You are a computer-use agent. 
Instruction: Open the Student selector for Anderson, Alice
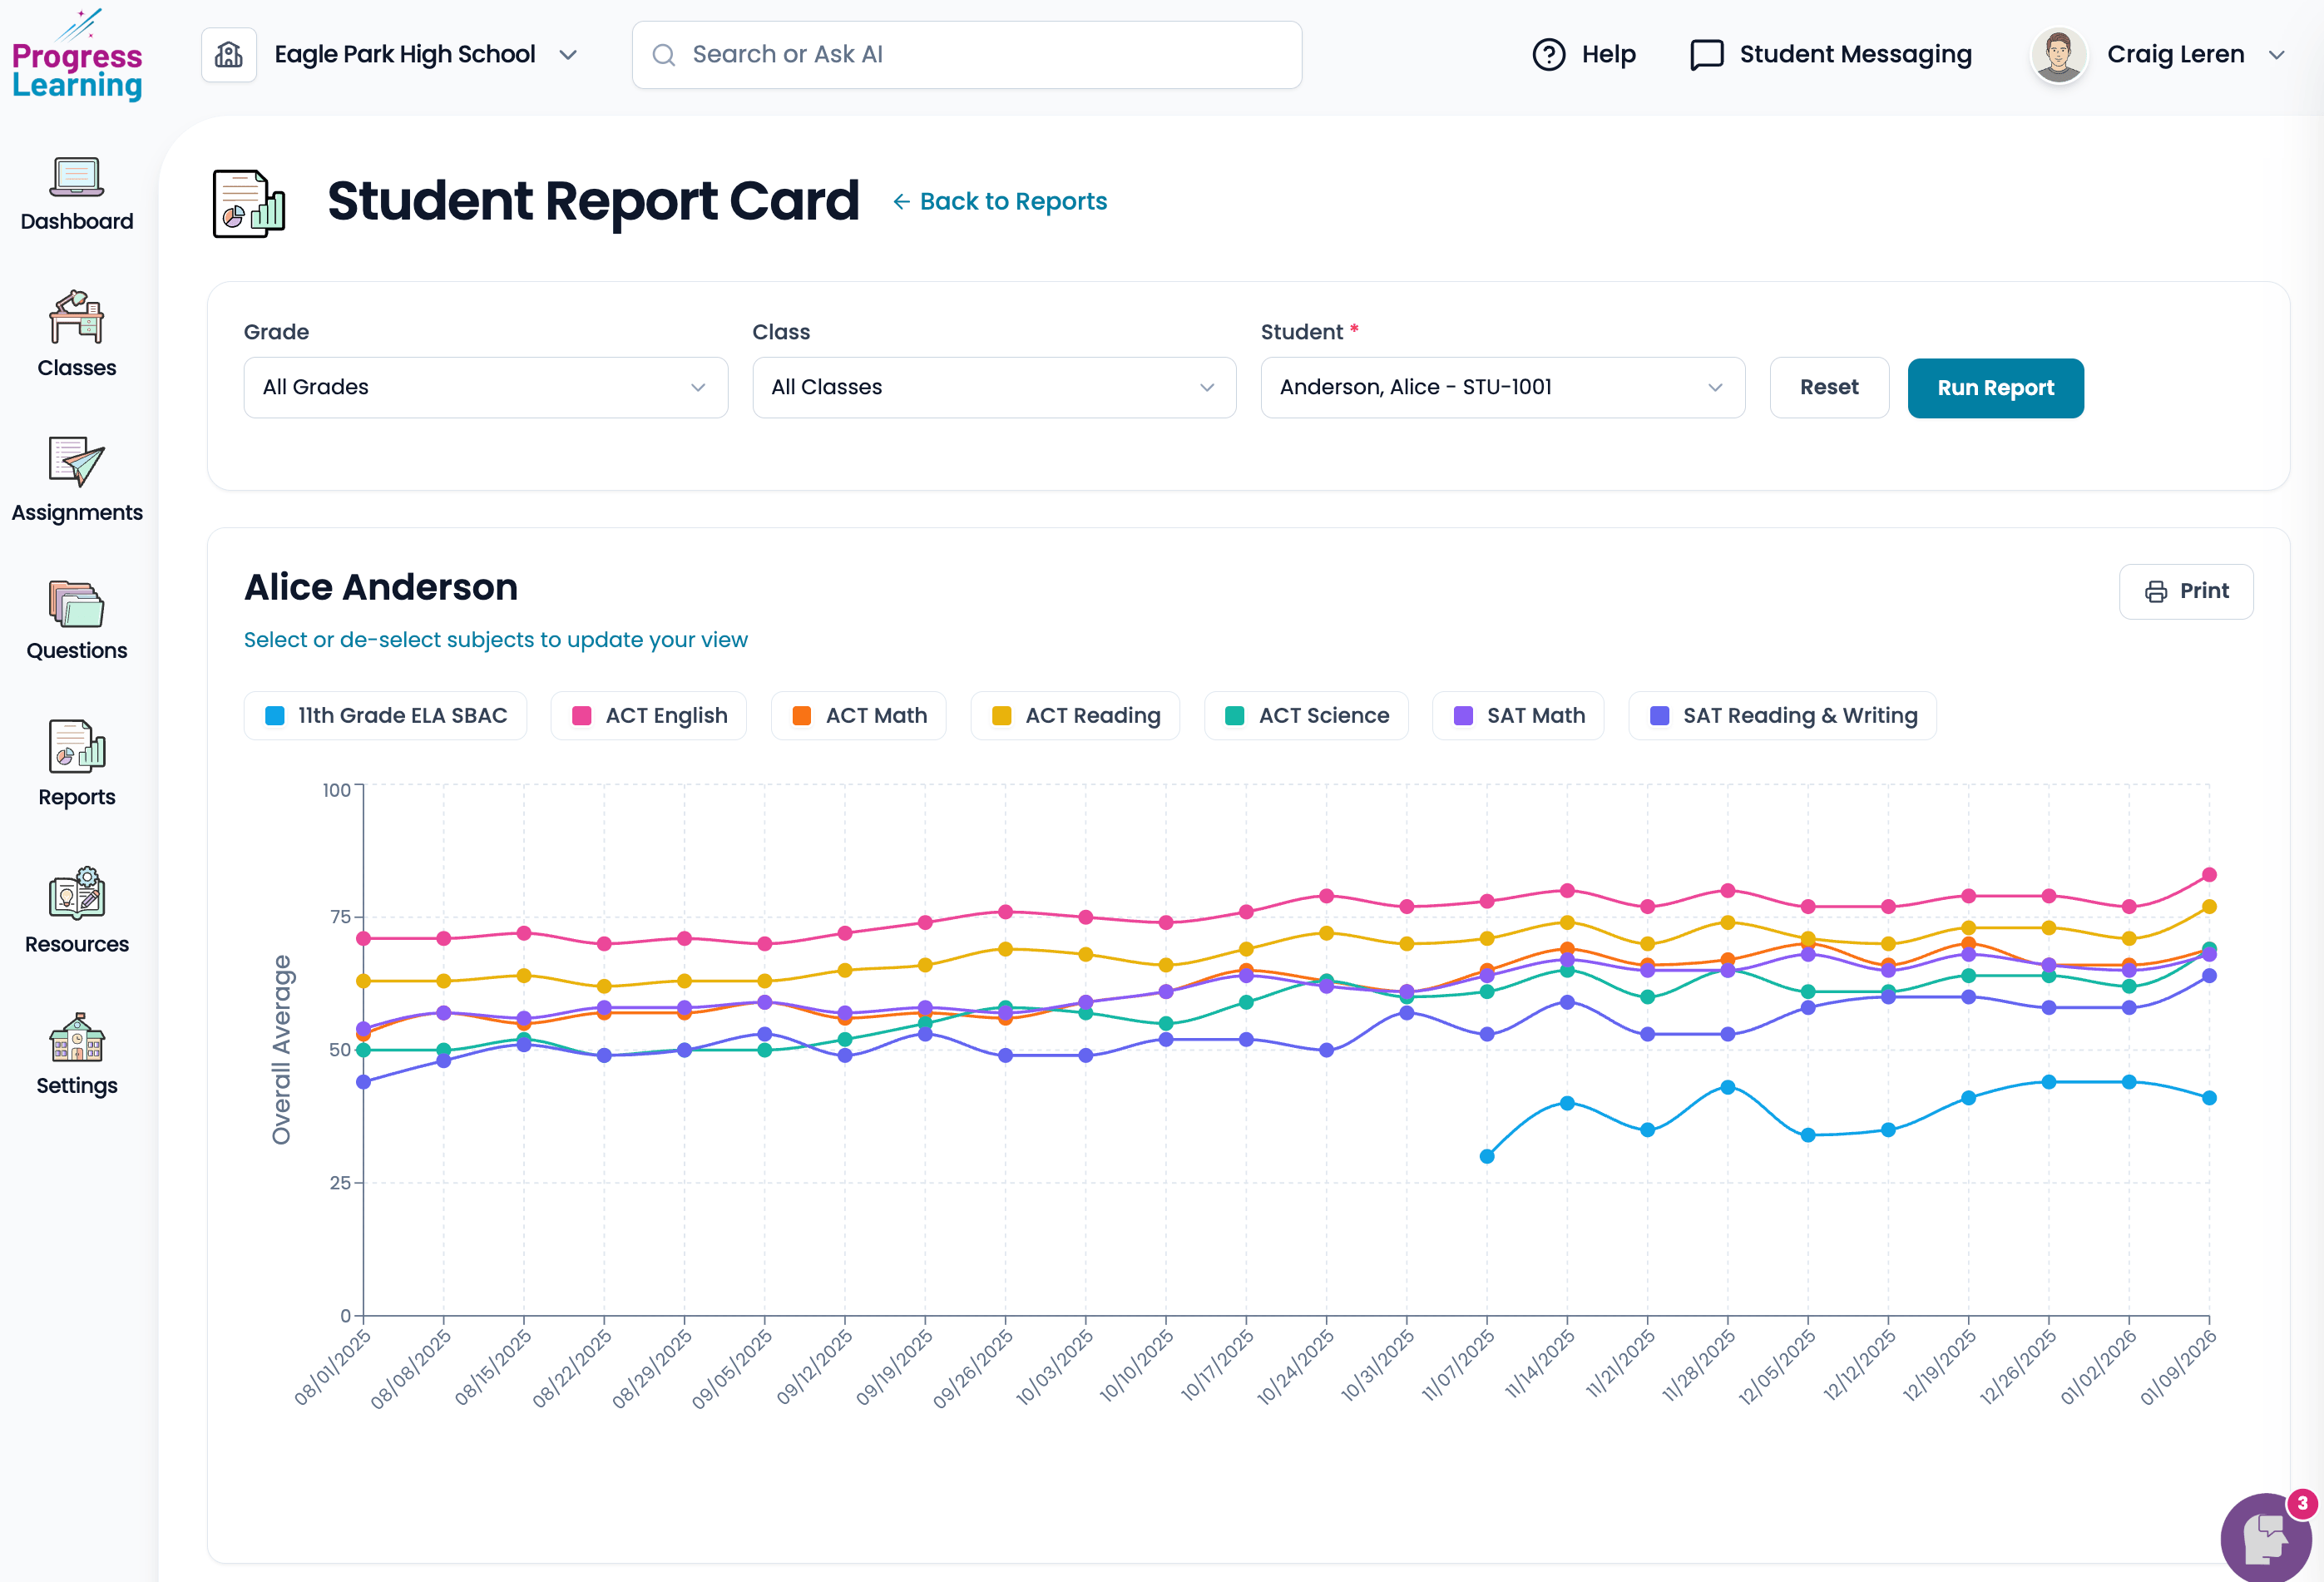pyautogui.click(x=1503, y=388)
